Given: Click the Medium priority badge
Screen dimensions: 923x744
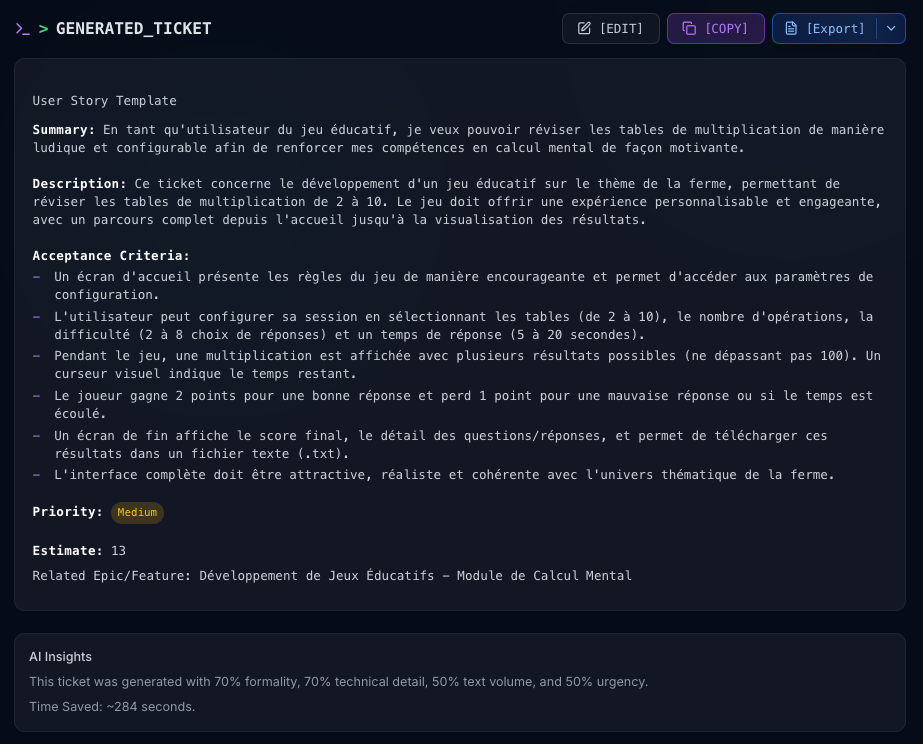Looking at the screenshot, I should click(137, 513).
